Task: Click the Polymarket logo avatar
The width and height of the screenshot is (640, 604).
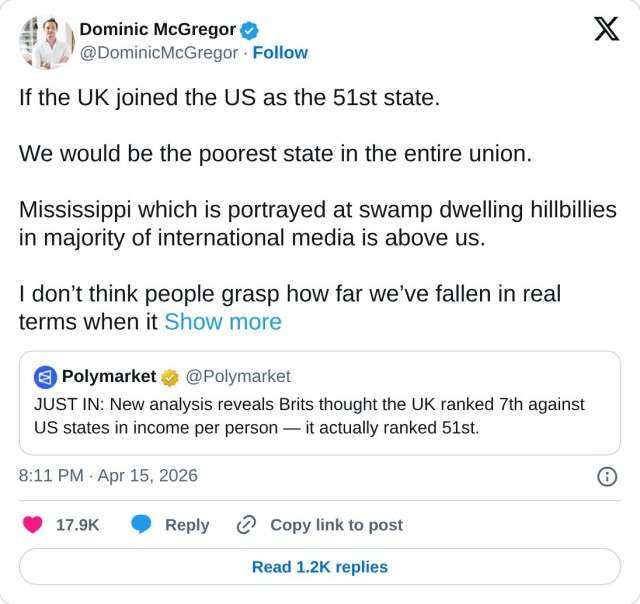Action: pos(45,377)
